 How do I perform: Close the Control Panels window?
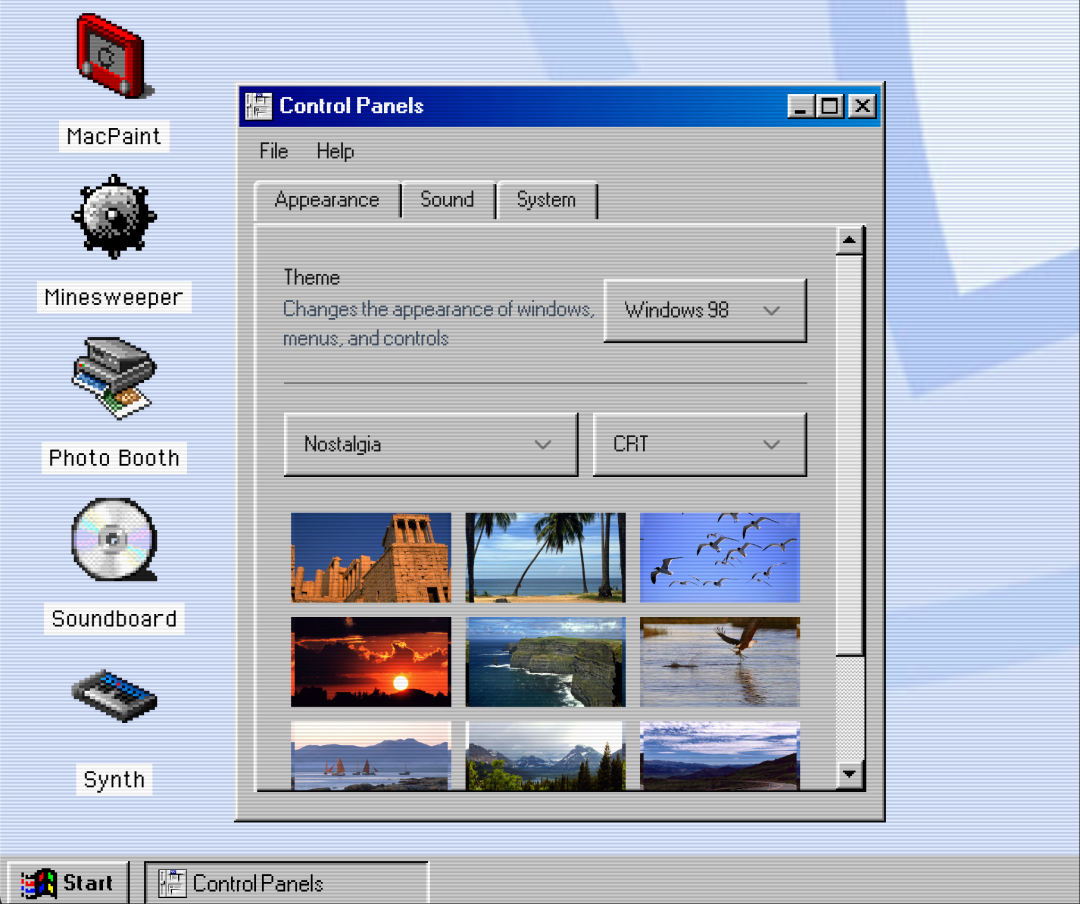point(862,106)
